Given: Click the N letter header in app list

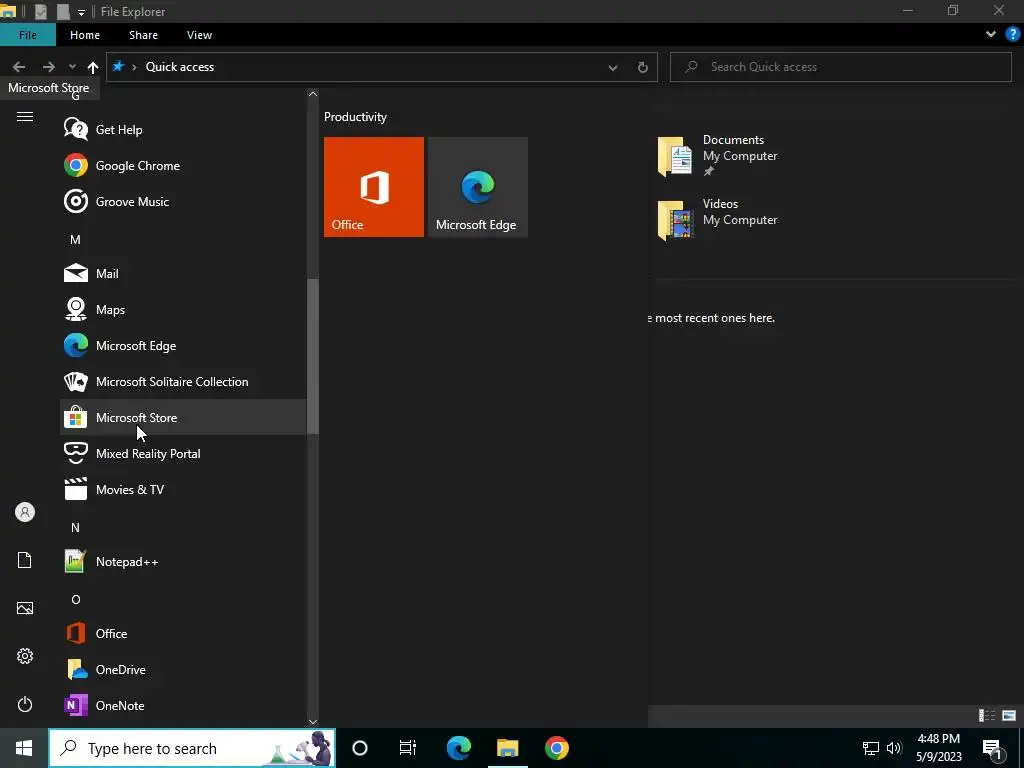Looking at the screenshot, I should coord(75,528).
